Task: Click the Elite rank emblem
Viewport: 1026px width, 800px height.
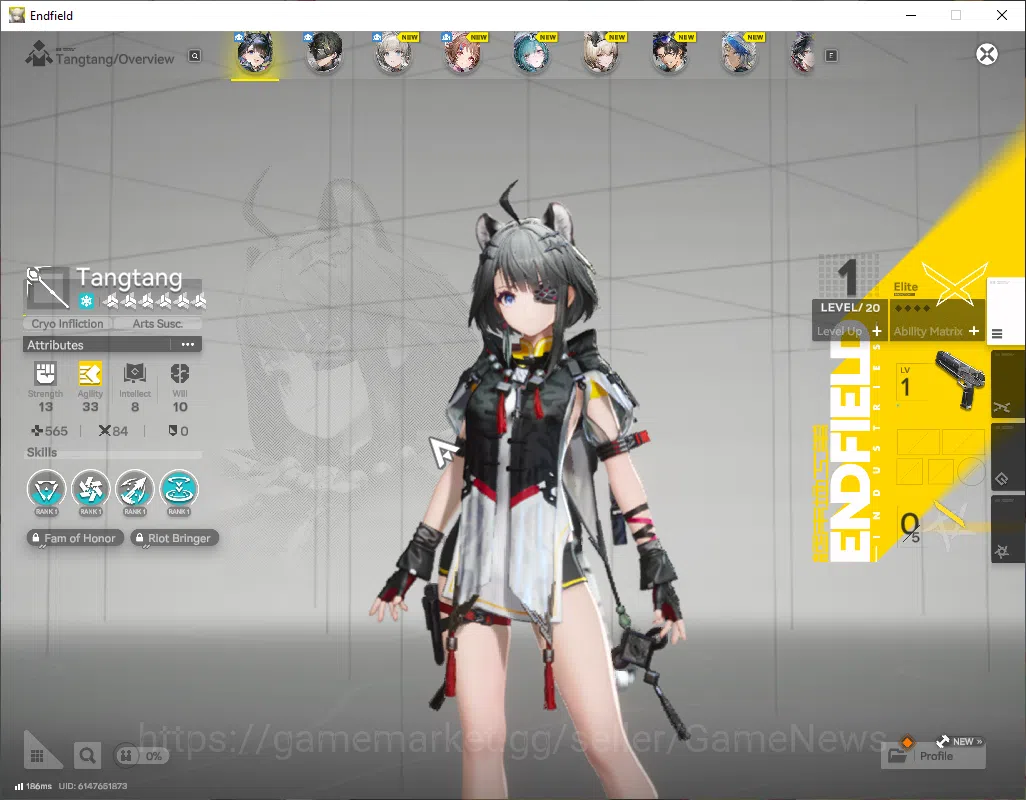Action: pos(954,283)
